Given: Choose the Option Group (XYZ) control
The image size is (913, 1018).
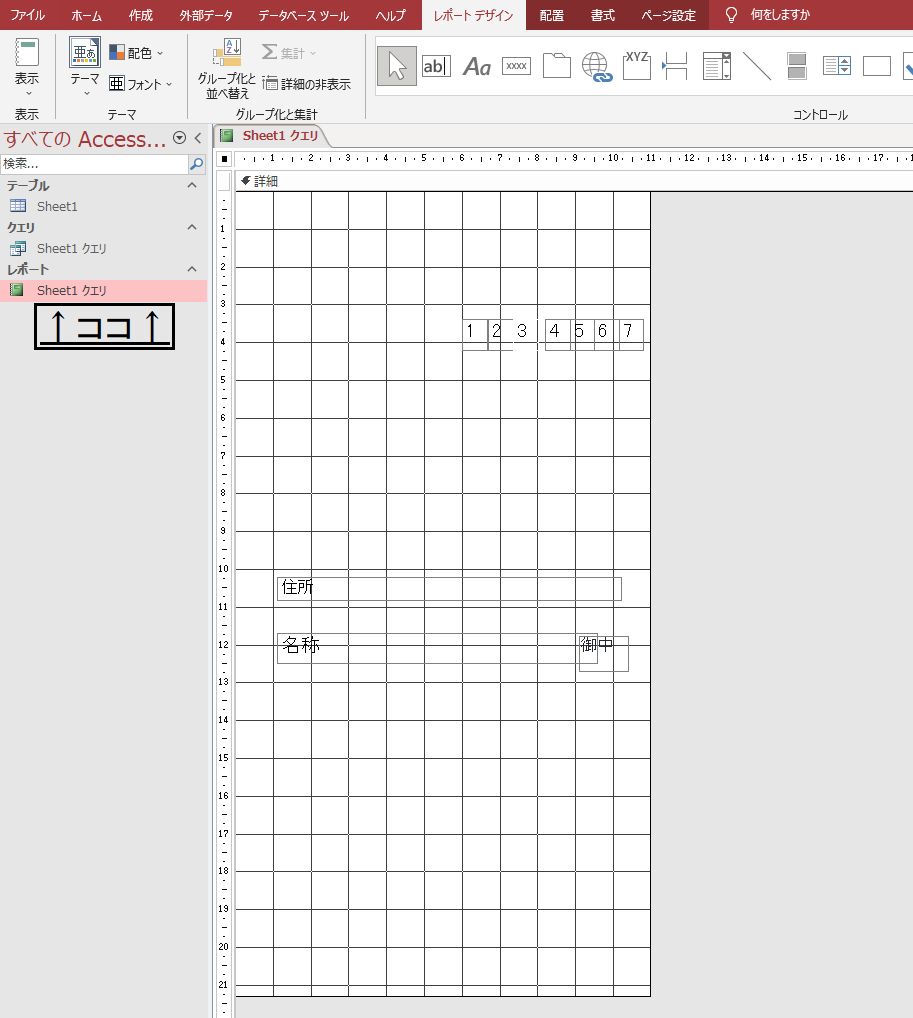Looking at the screenshot, I should pos(637,66).
